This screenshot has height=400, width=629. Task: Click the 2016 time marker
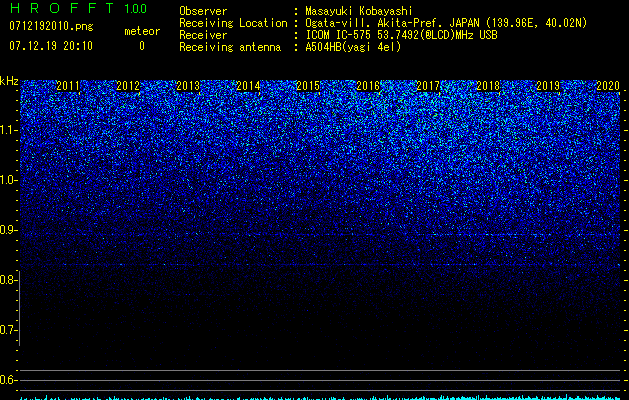(368, 85)
